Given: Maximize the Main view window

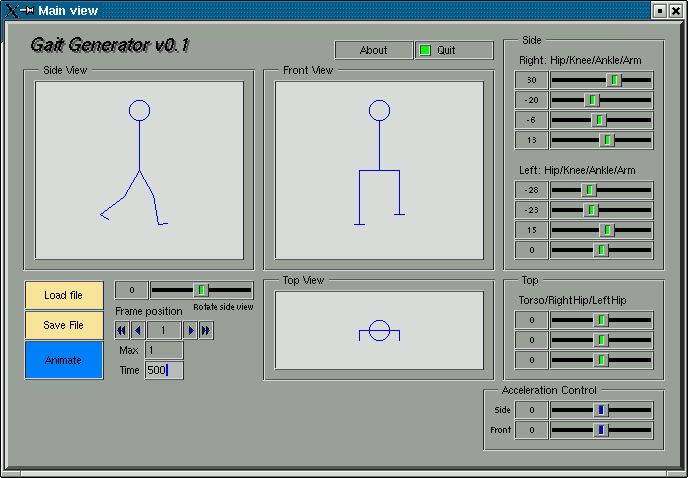Looking at the screenshot, I should [660, 10].
